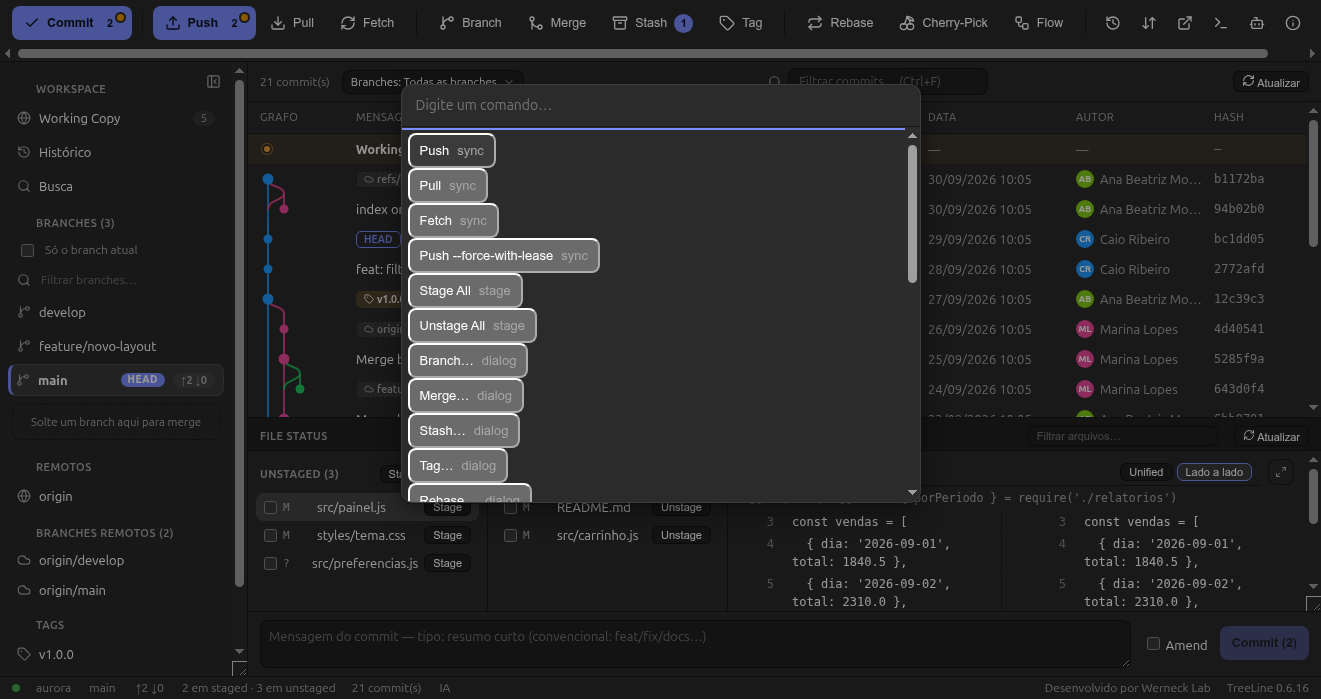Viewport: 1321px width, 699px height.
Task: Click the Cherry-Pick toolbar button
Action: point(943,23)
